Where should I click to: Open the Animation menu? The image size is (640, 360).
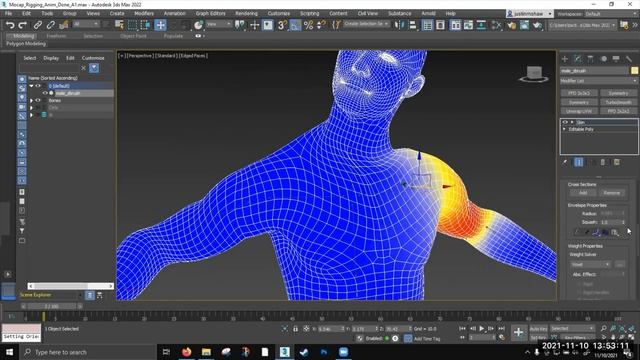coord(174,13)
